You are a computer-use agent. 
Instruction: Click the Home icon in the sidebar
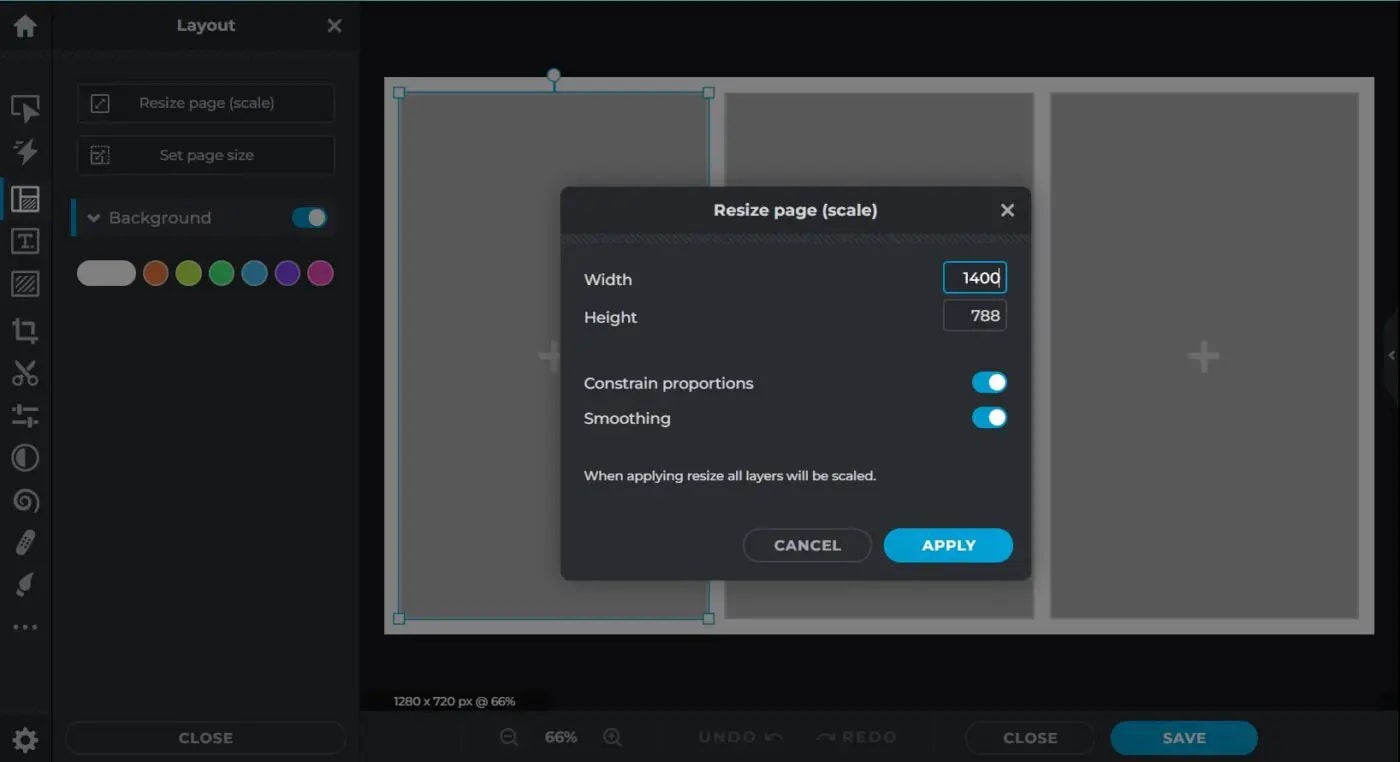(25, 26)
